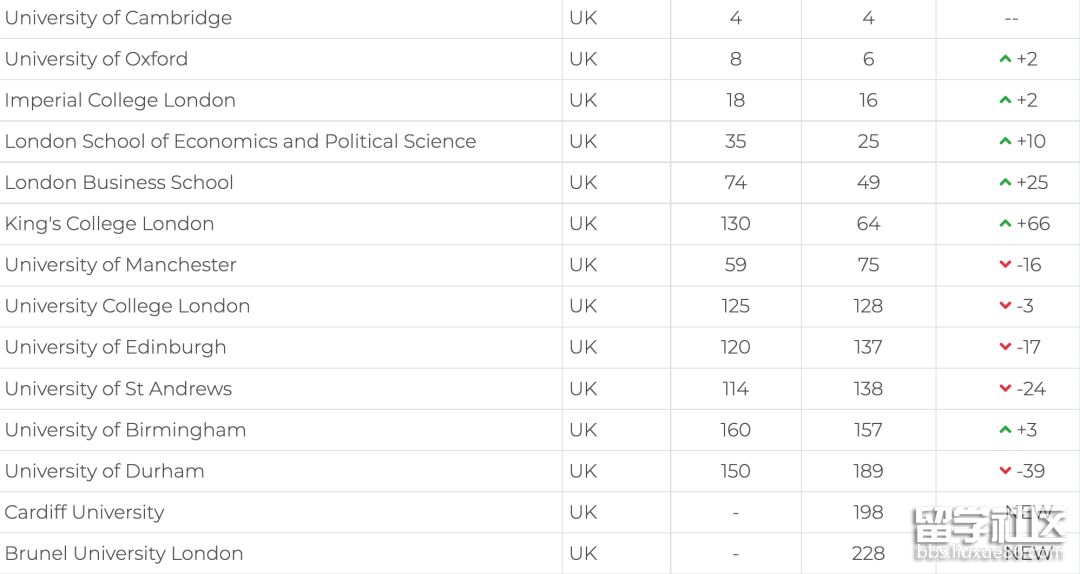1080x574 pixels.
Task: Click the red down arrow next to -17
Action: click(1005, 347)
